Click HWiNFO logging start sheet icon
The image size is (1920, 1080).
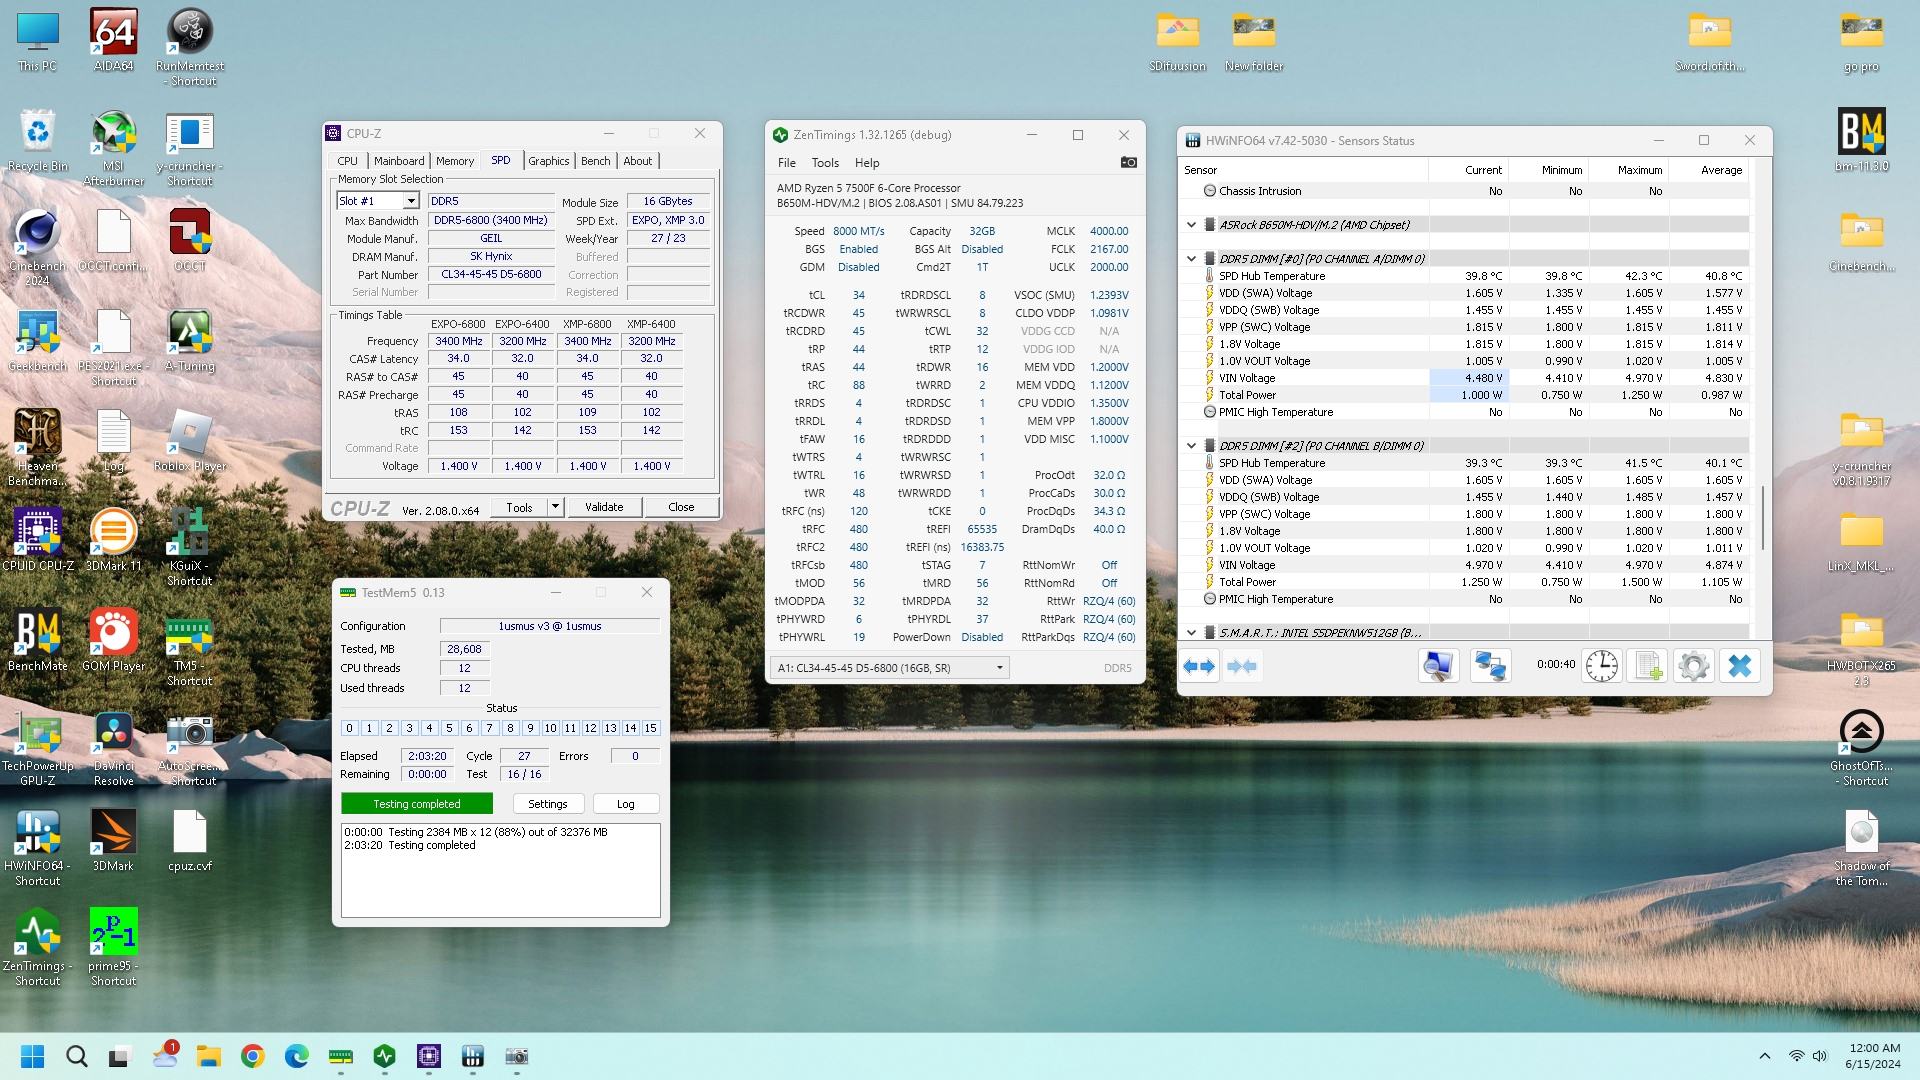pyautogui.click(x=1647, y=666)
